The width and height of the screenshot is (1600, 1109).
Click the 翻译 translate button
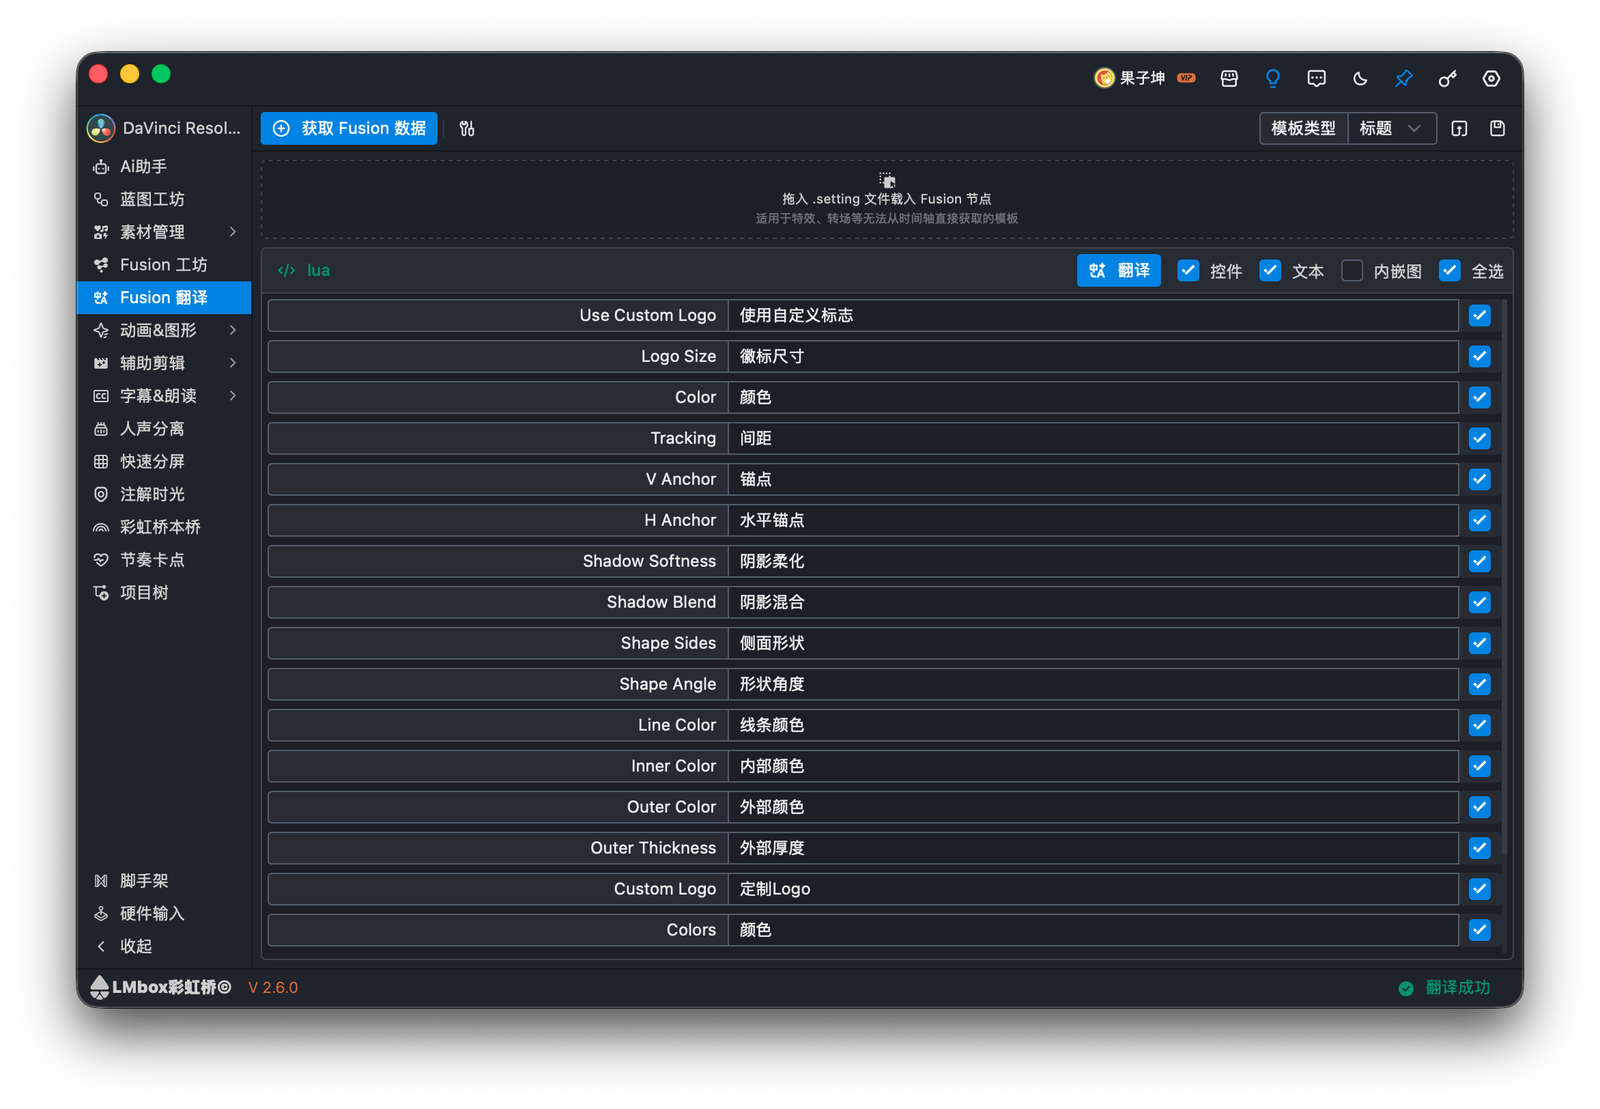(1119, 270)
